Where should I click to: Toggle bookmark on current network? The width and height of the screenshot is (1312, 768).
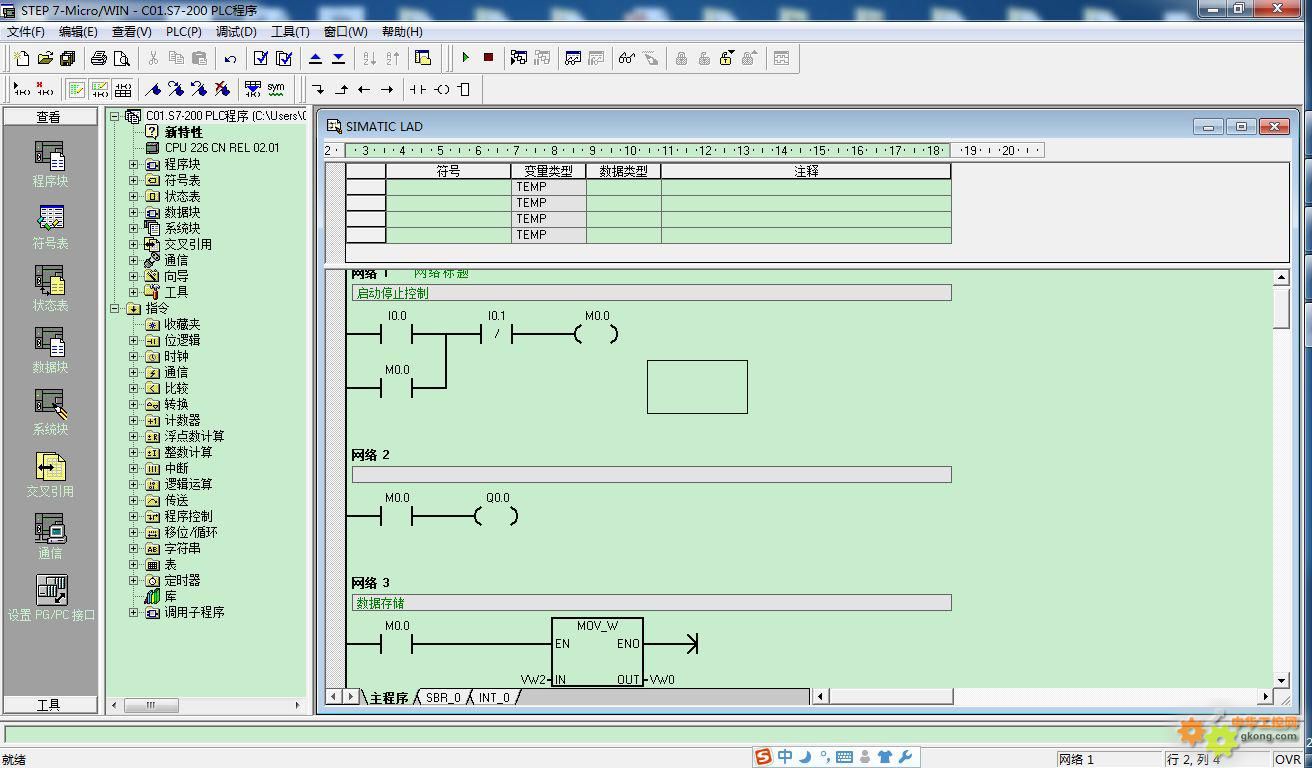(153, 89)
